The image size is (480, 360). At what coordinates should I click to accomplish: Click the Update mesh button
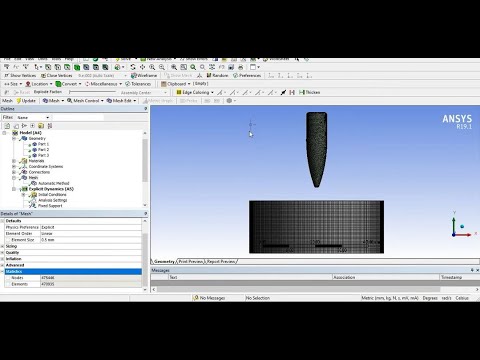click(x=26, y=100)
